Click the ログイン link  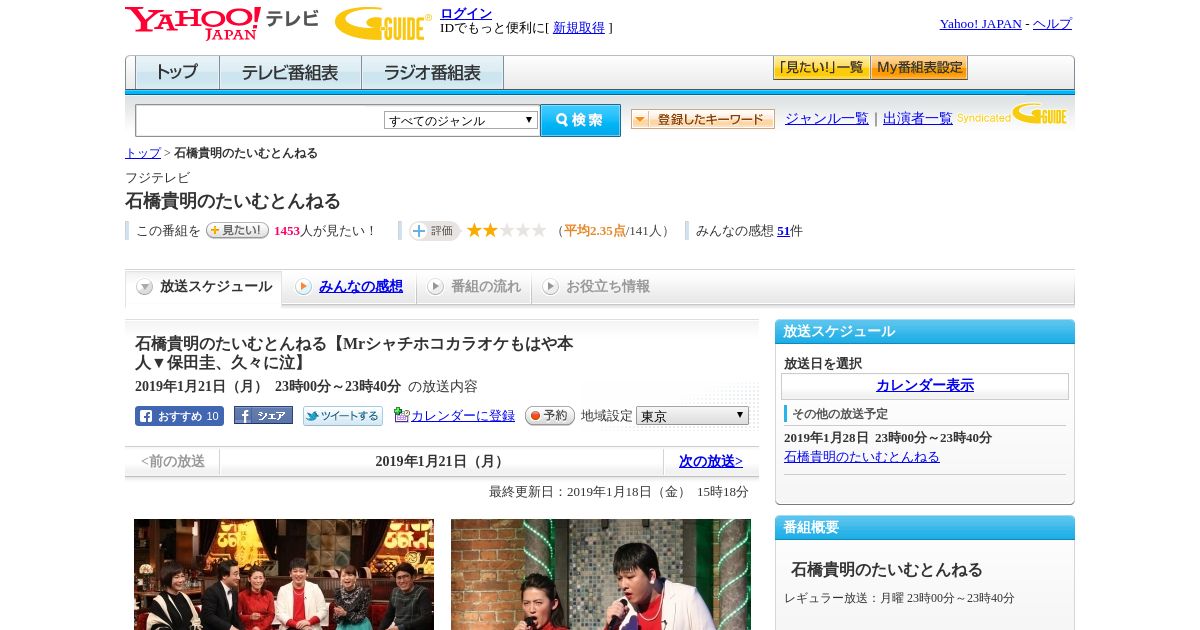466,13
